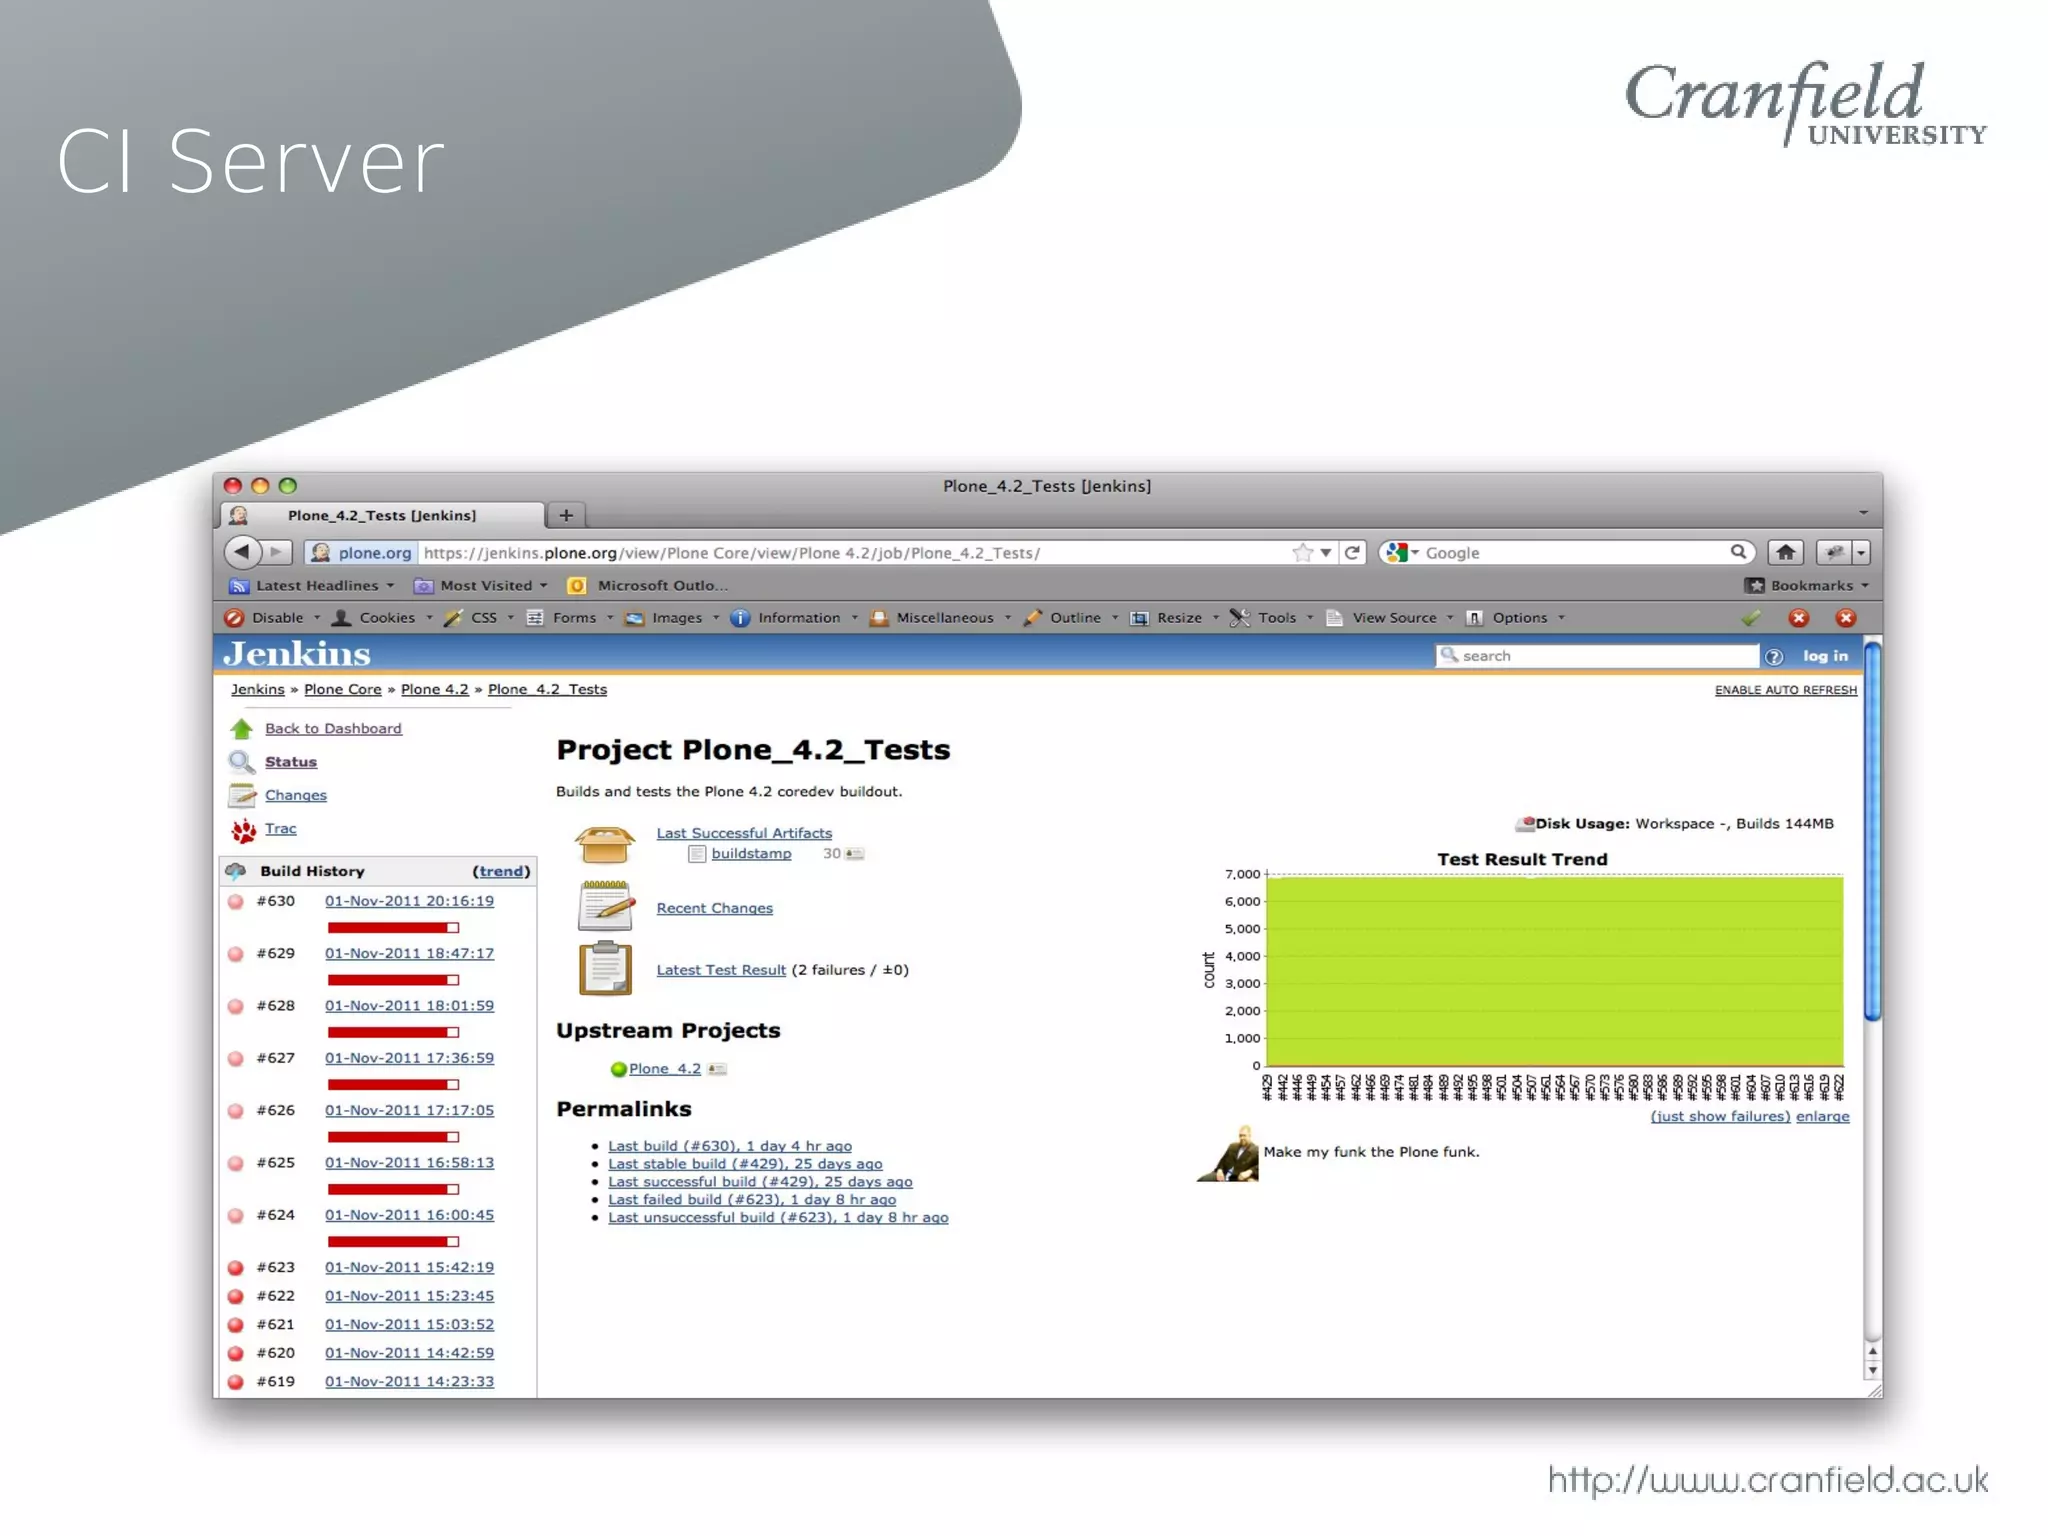Open the Options menu in developer toolbar
The width and height of the screenshot is (2048, 1536).
1515,618
